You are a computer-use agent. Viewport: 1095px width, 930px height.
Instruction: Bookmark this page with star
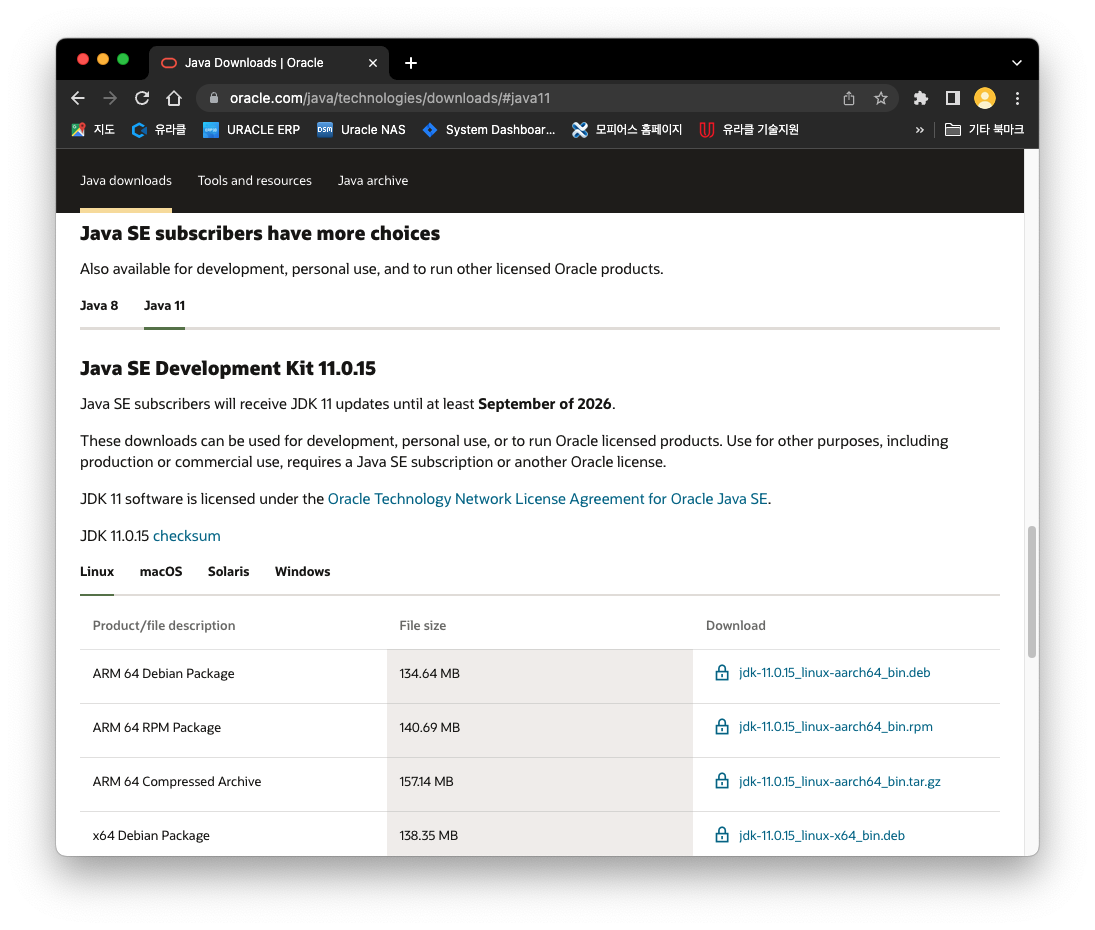(881, 98)
